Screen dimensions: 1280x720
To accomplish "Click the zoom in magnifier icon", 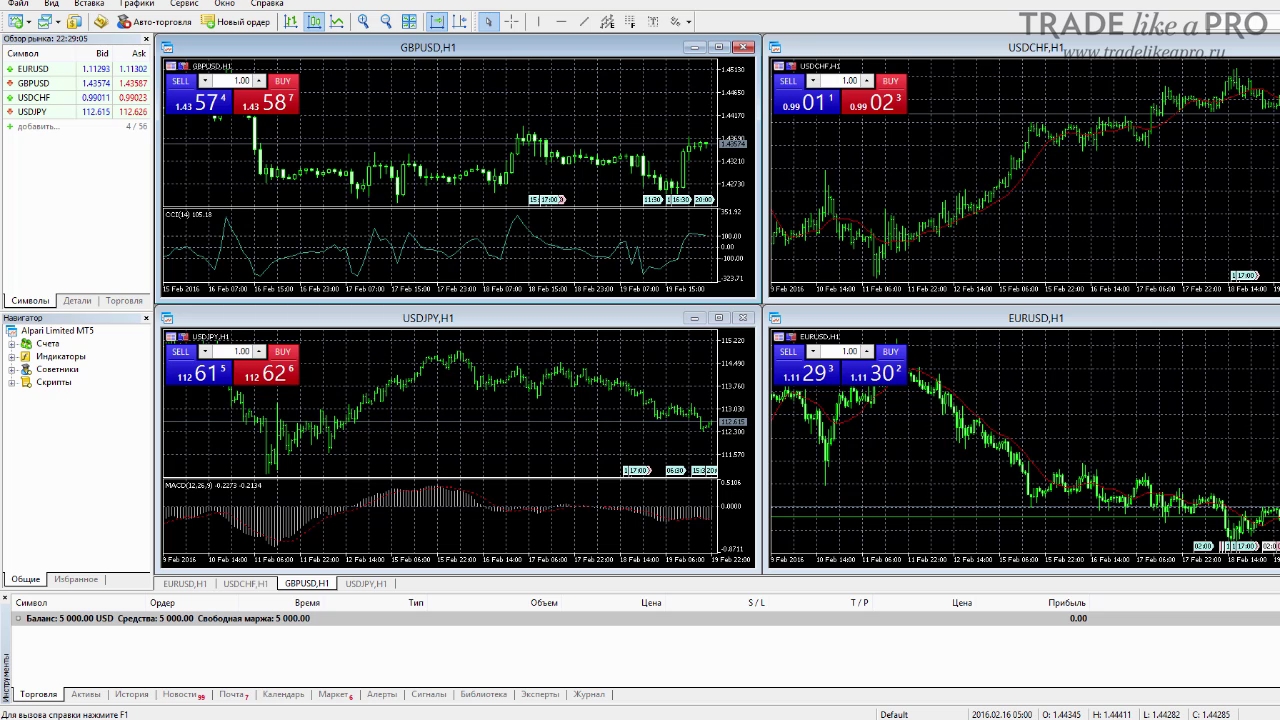I will (363, 21).
